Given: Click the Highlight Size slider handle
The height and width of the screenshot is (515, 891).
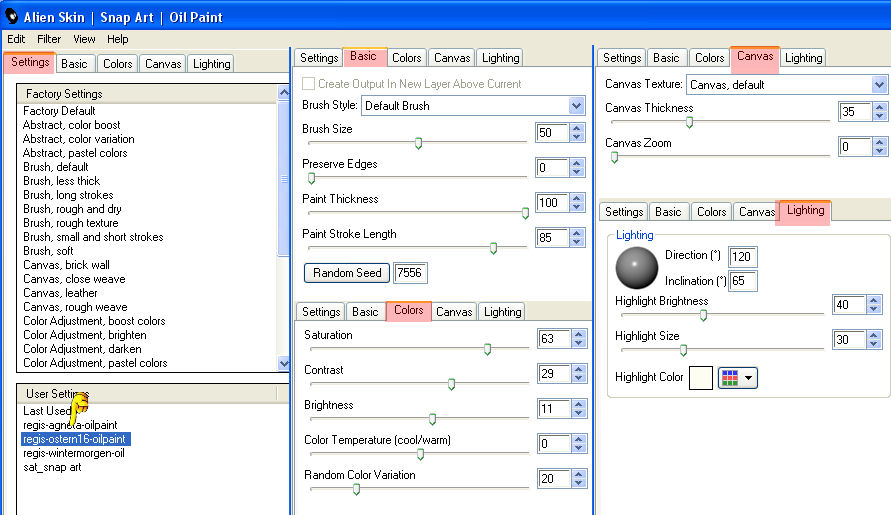Looking at the screenshot, I should click(x=684, y=350).
